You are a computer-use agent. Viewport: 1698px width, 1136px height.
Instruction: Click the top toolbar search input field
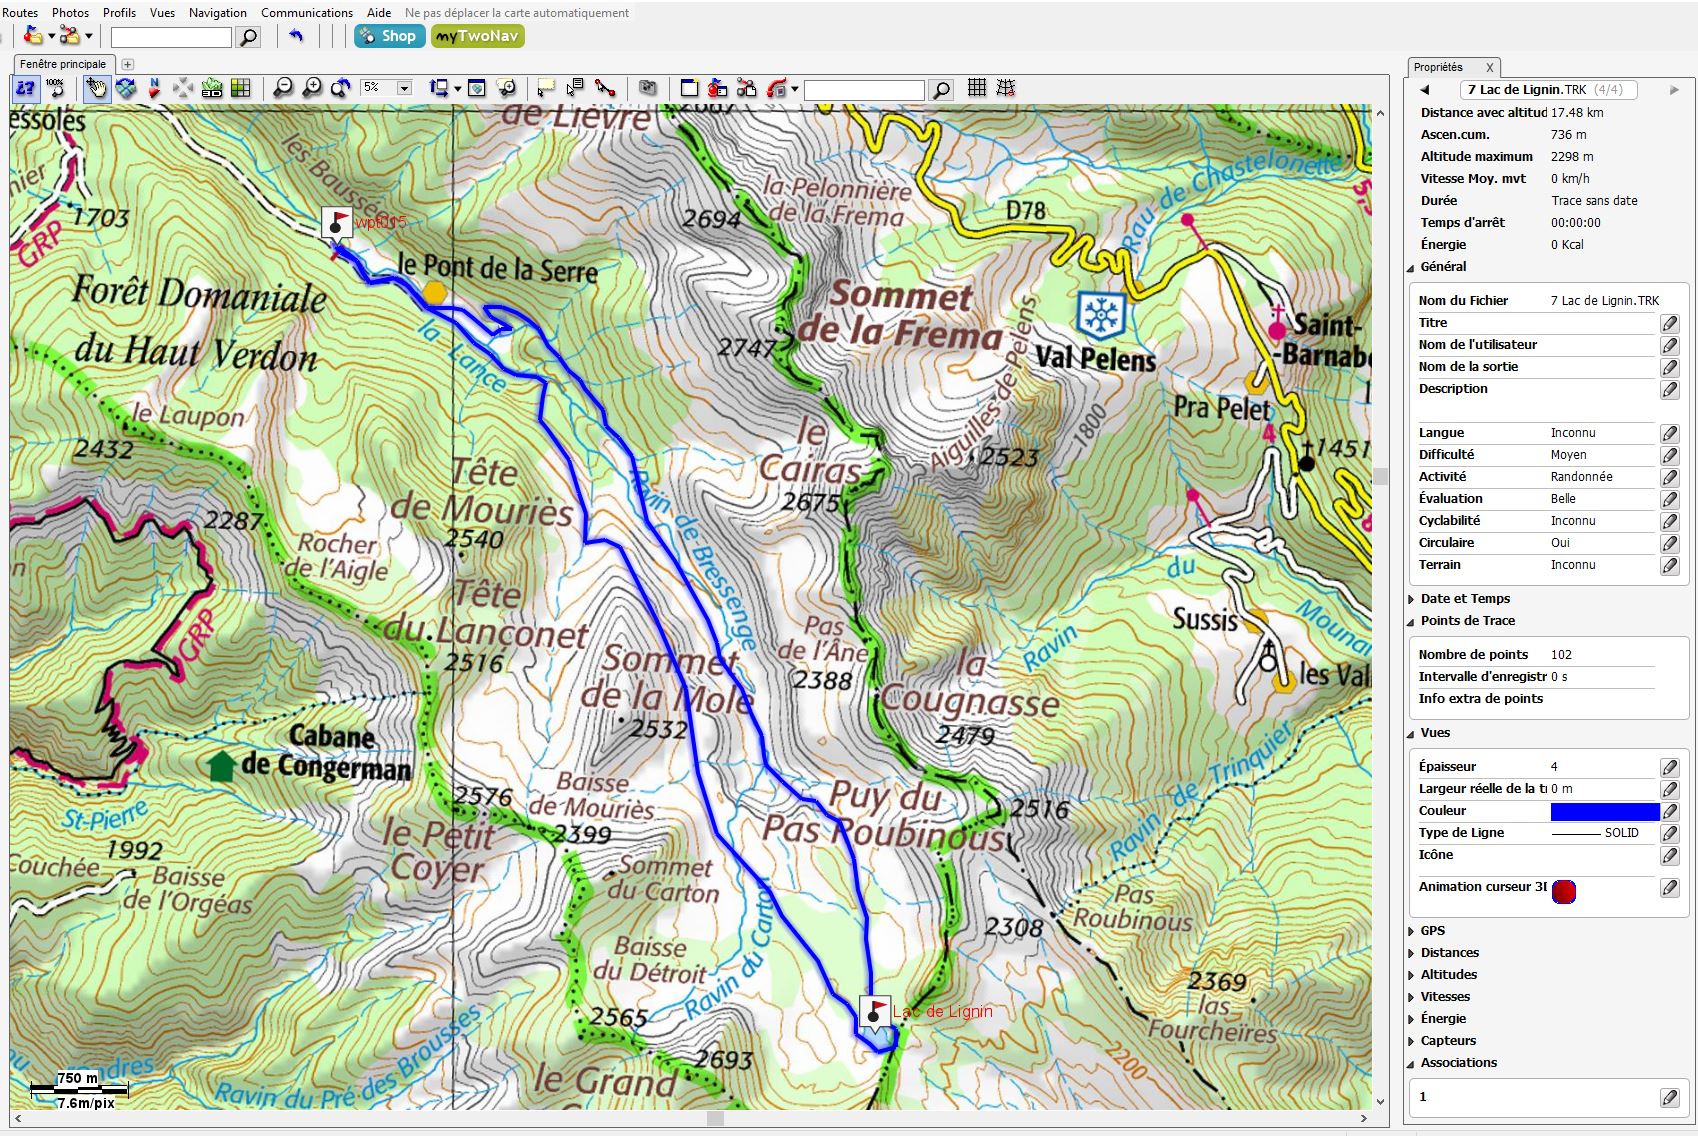(x=171, y=38)
